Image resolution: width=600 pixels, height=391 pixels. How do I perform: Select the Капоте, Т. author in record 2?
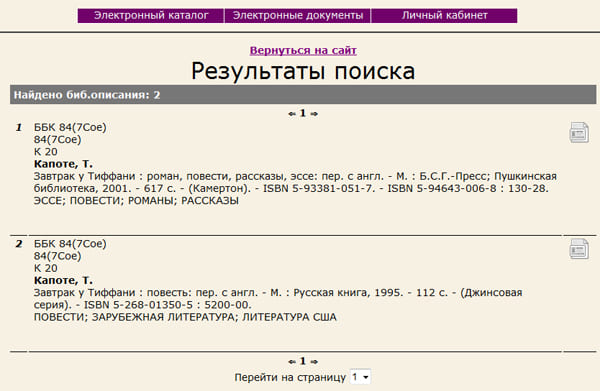pyautogui.click(x=63, y=280)
